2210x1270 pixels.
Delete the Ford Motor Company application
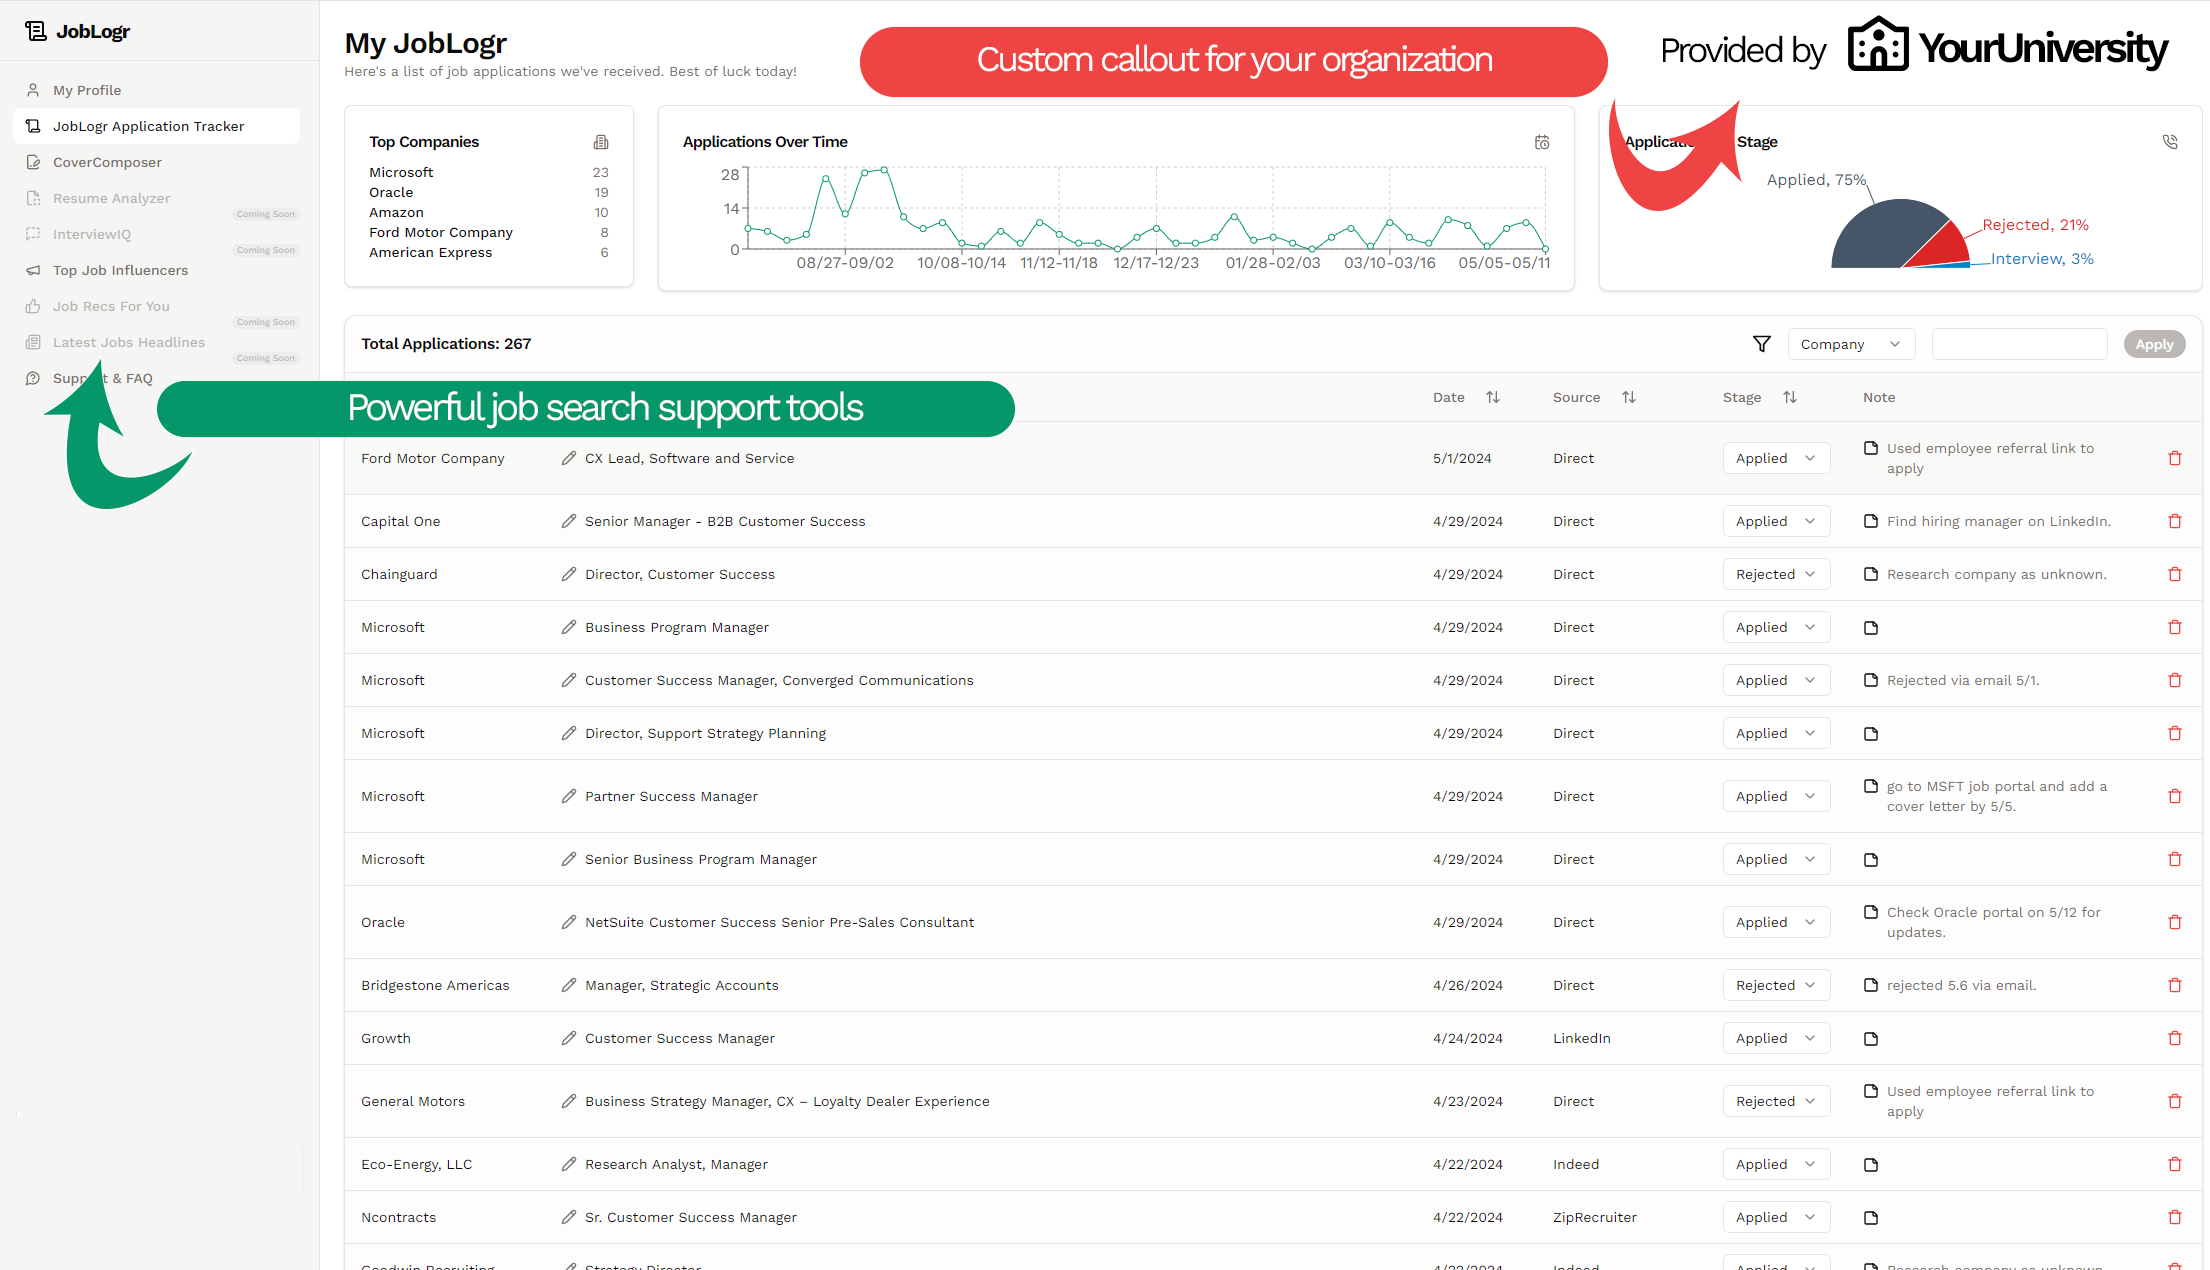coord(2174,458)
